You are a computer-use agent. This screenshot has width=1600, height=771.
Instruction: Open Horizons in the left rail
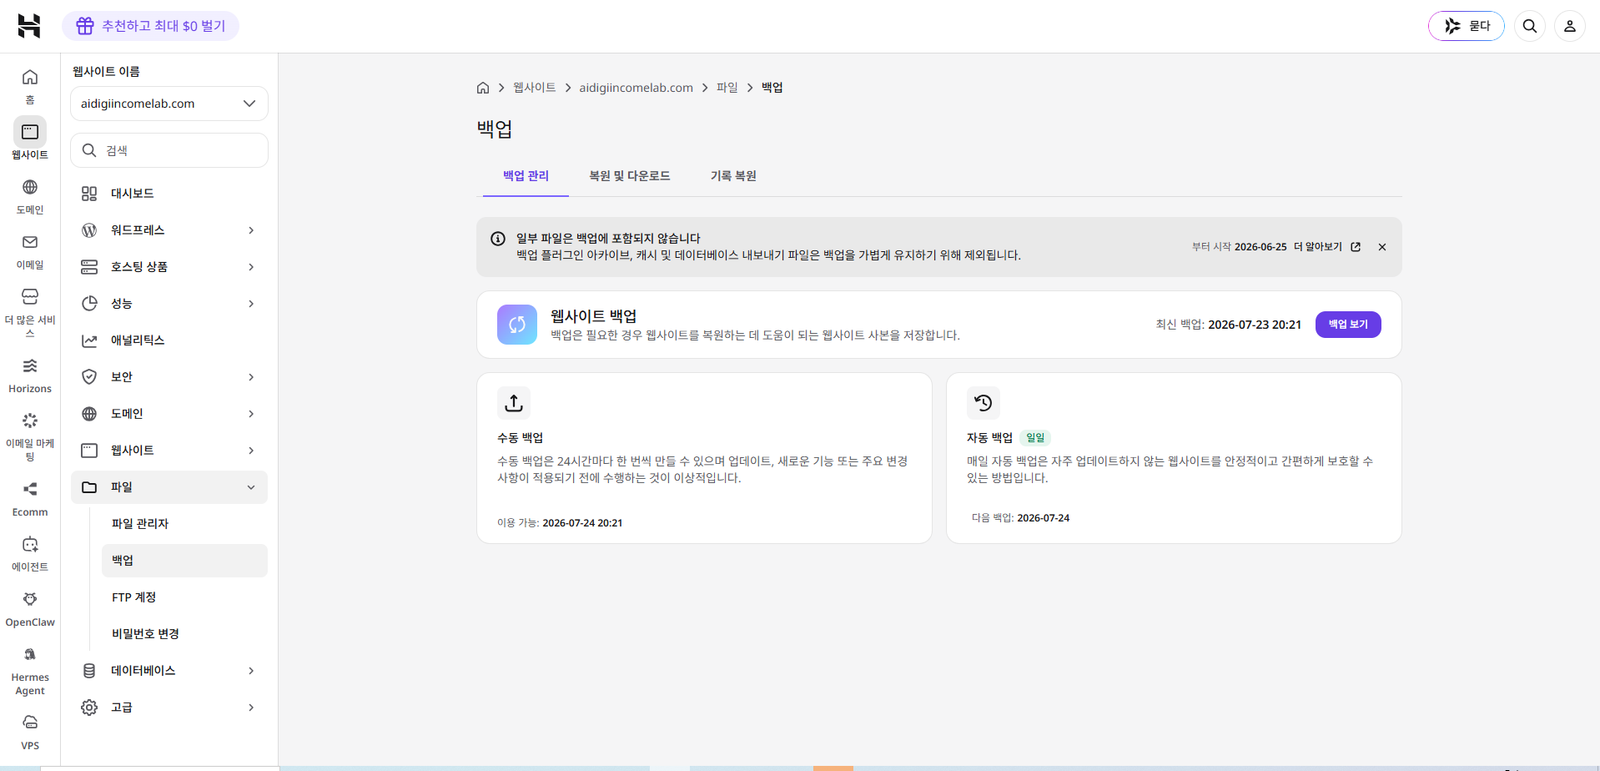coord(30,375)
